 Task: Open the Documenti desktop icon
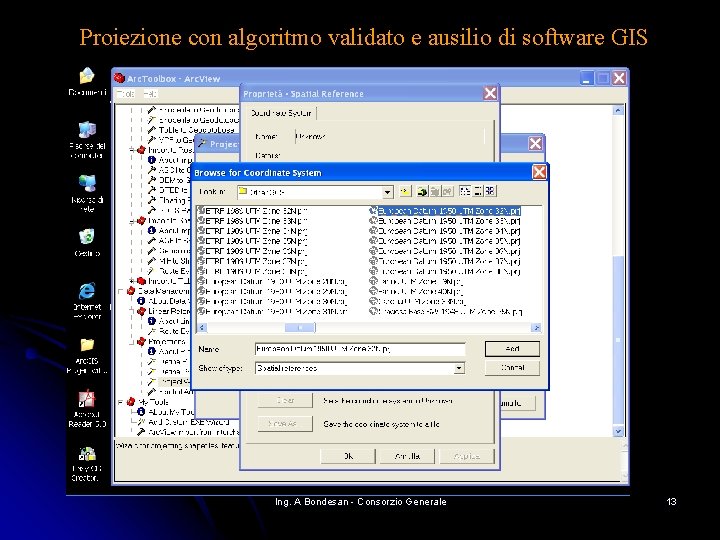[x=87, y=83]
